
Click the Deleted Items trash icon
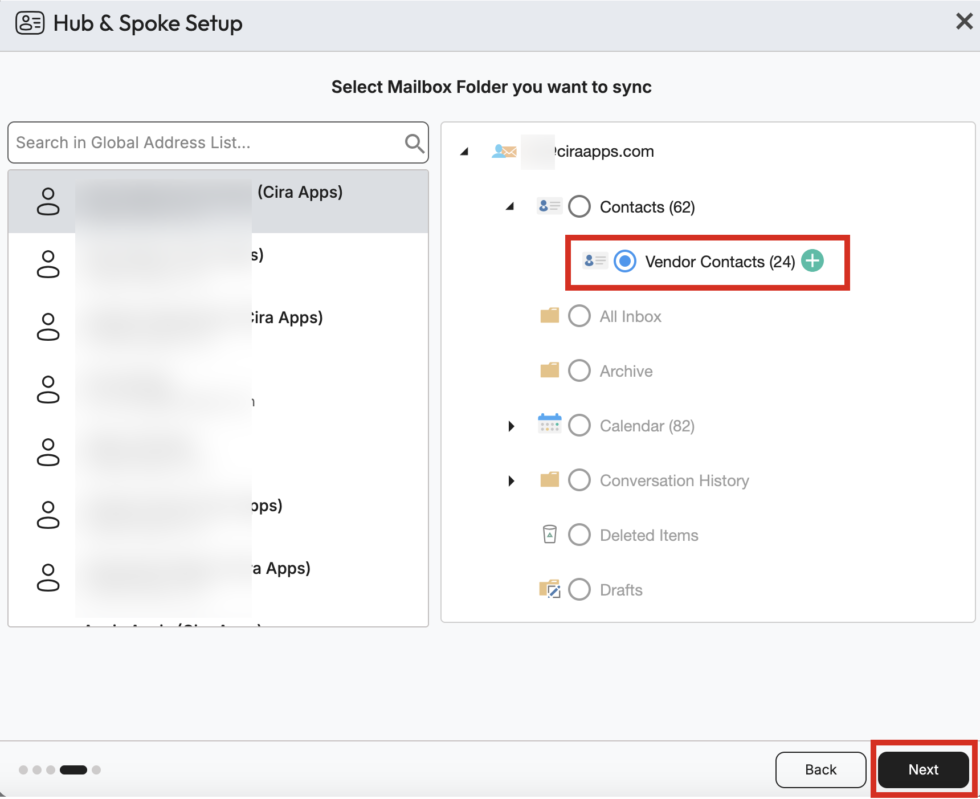coord(550,535)
